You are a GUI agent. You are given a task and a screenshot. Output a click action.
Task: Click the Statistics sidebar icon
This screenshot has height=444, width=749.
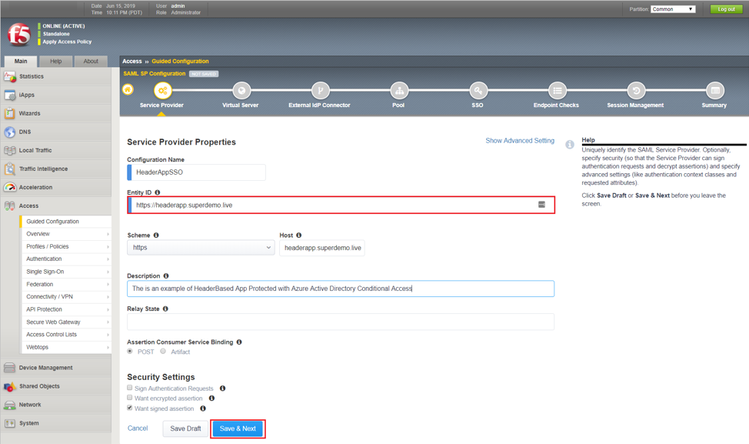tap(10, 76)
